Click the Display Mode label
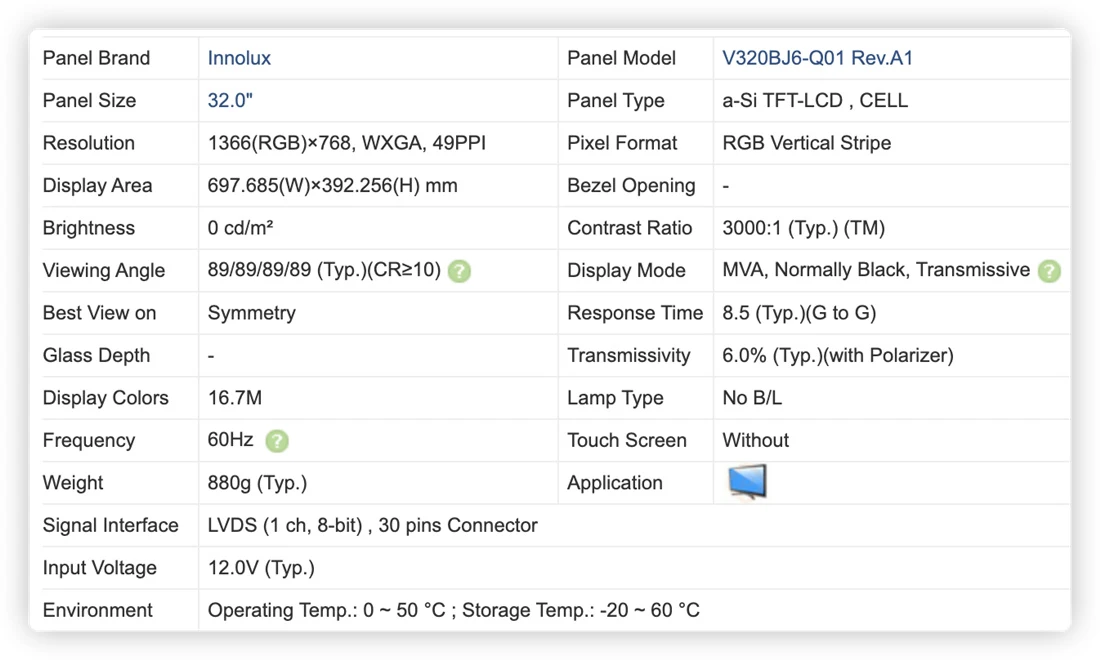 point(626,271)
